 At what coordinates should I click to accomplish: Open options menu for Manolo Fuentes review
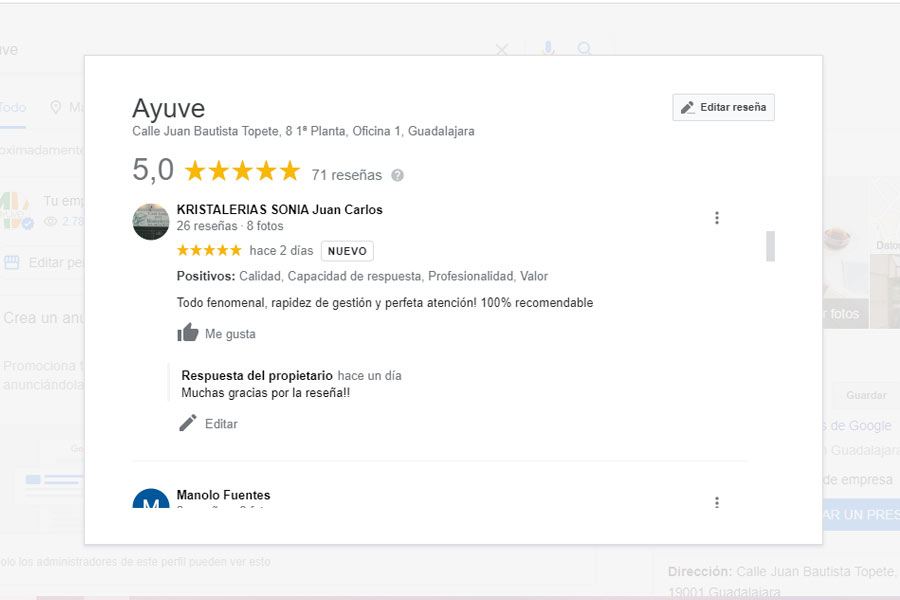(x=716, y=502)
